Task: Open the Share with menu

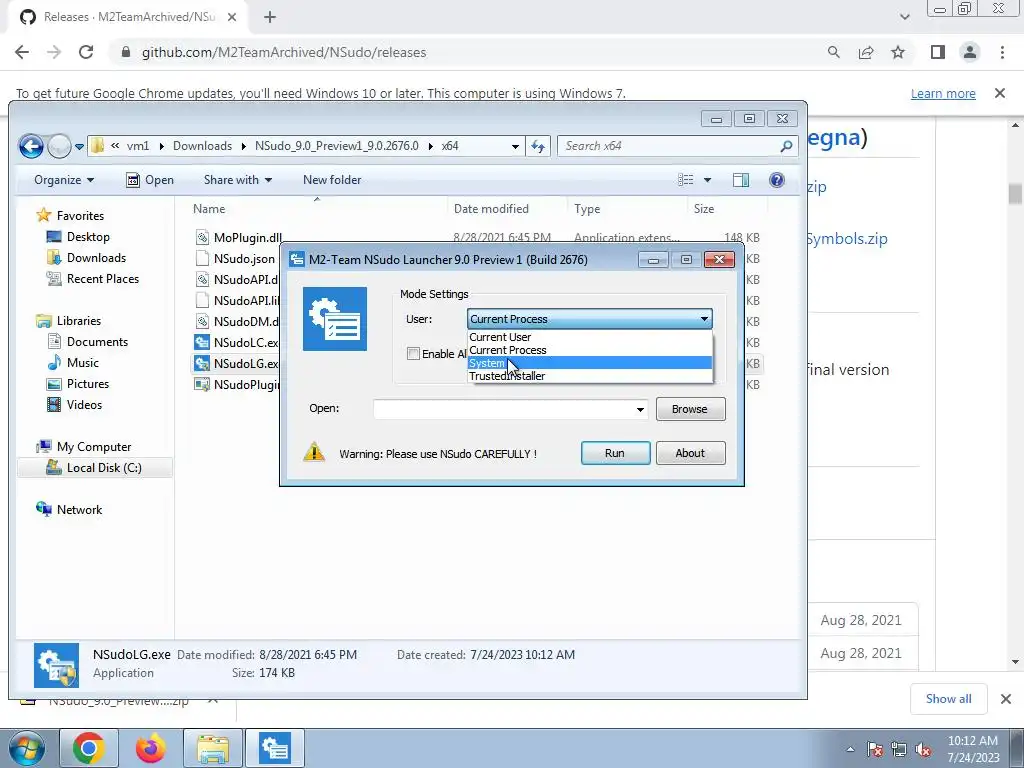Action: click(238, 180)
